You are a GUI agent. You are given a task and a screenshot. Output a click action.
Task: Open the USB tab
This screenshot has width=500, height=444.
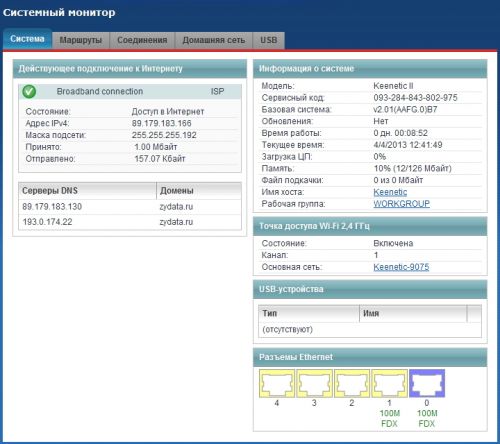pyautogui.click(x=269, y=40)
